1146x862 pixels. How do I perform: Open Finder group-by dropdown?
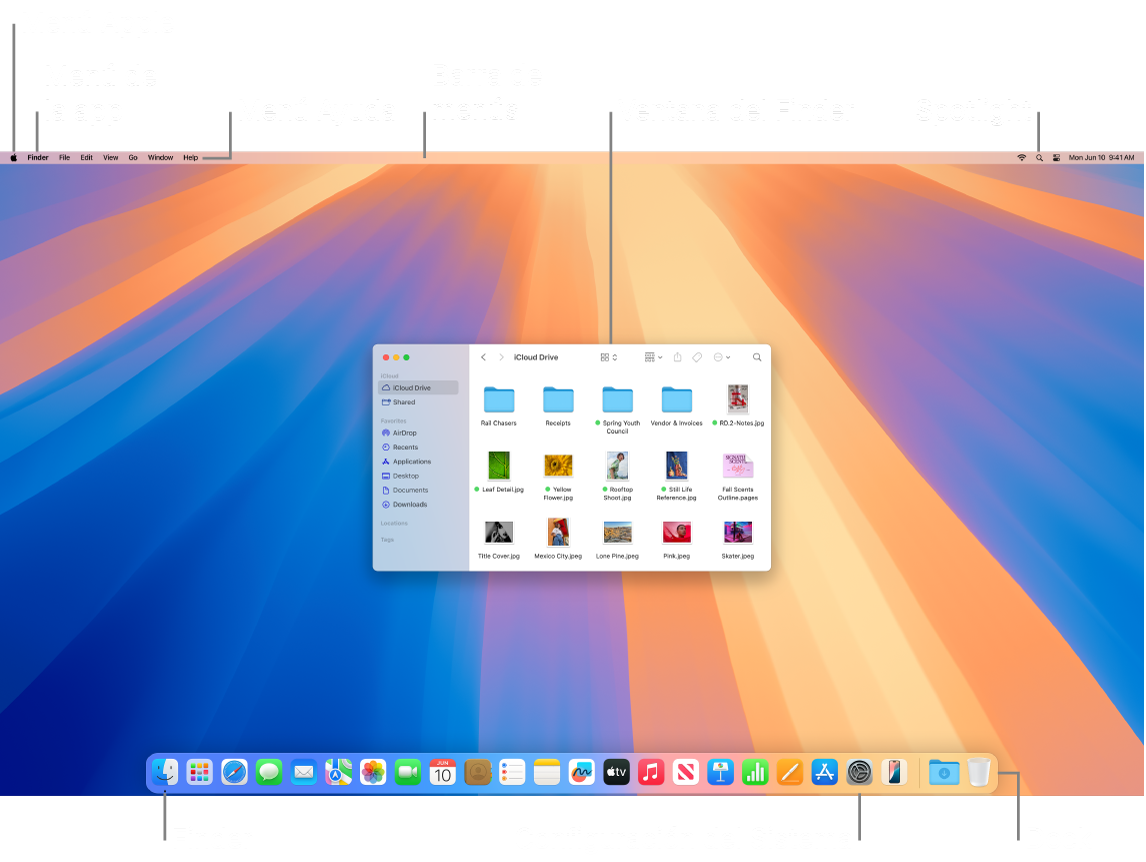[653, 357]
